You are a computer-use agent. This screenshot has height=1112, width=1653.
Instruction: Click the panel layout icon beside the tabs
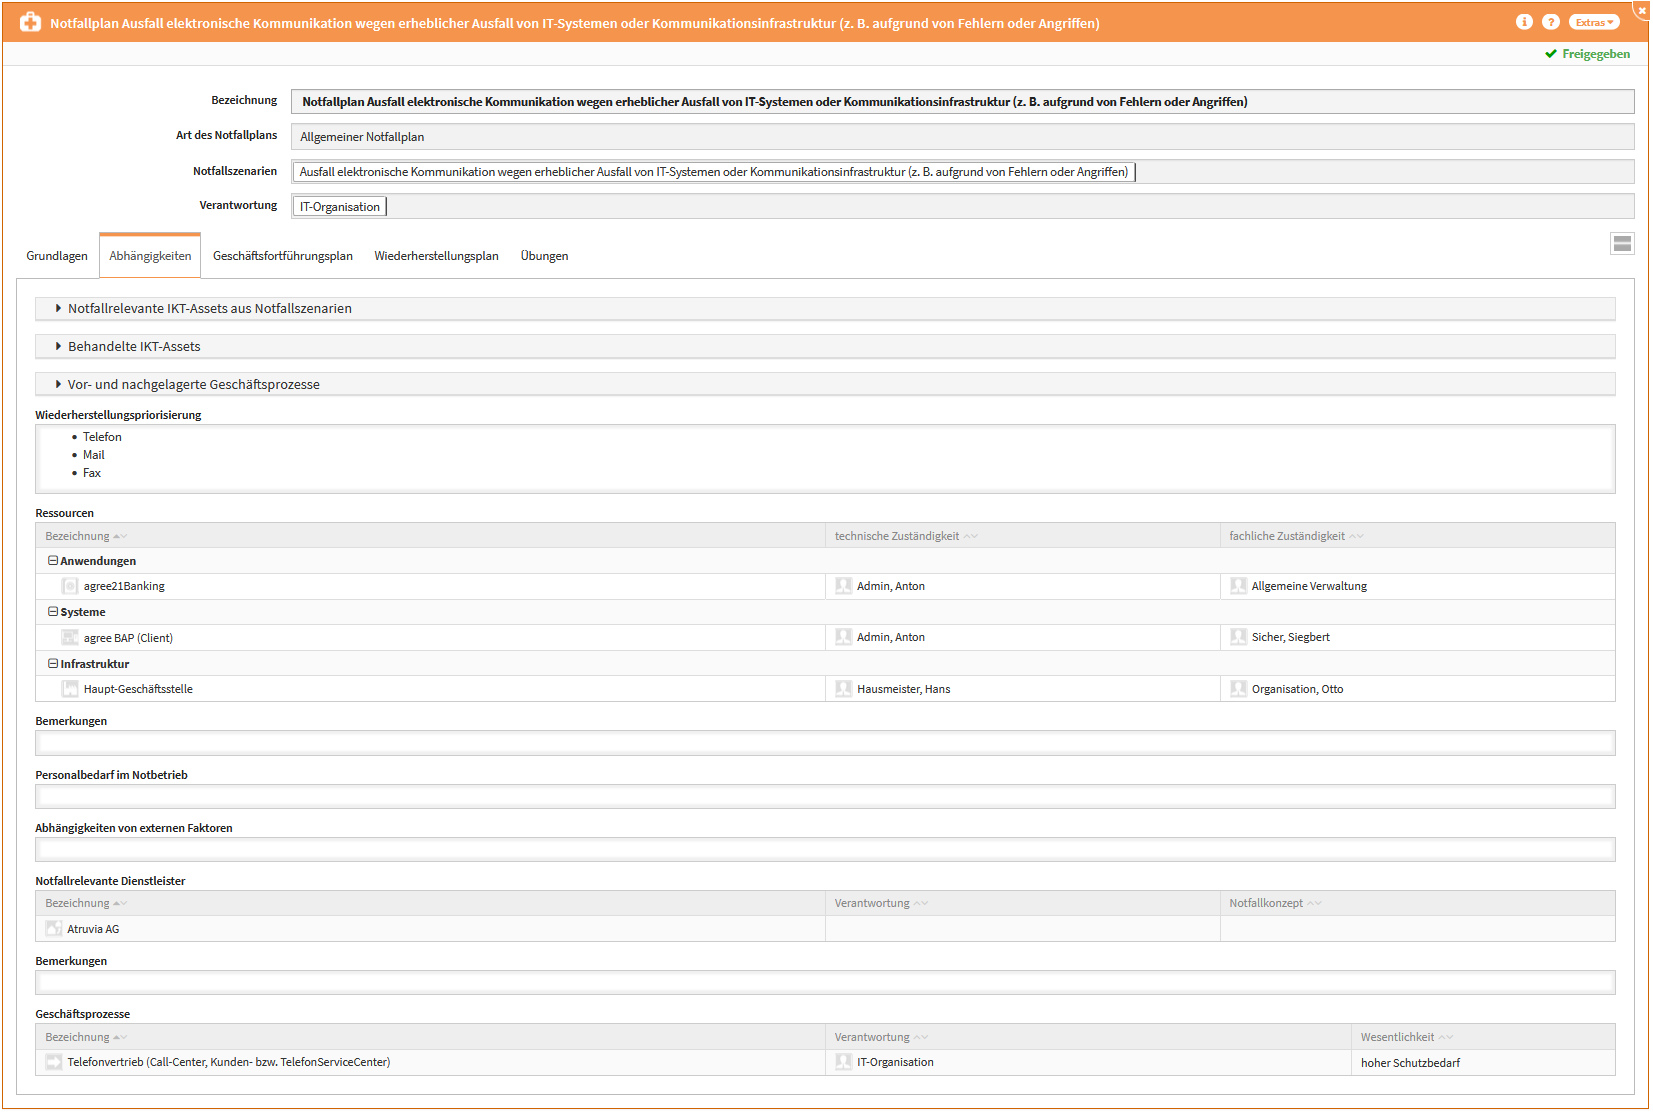[1622, 243]
